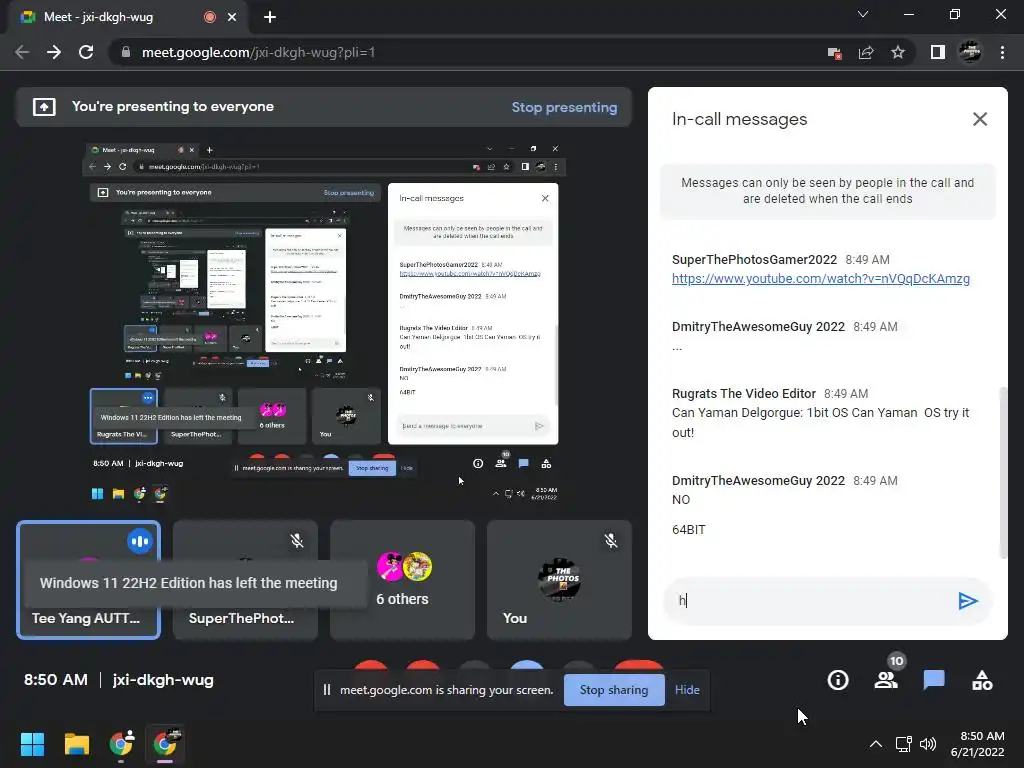
Task: Open meeting details info icon
Action: [x=838, y=680]
